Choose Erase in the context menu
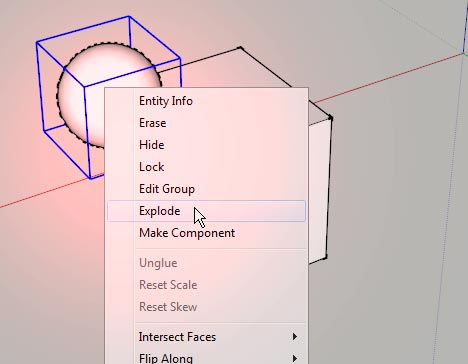The width and height of the screenshot is (468, 364). 206,123
